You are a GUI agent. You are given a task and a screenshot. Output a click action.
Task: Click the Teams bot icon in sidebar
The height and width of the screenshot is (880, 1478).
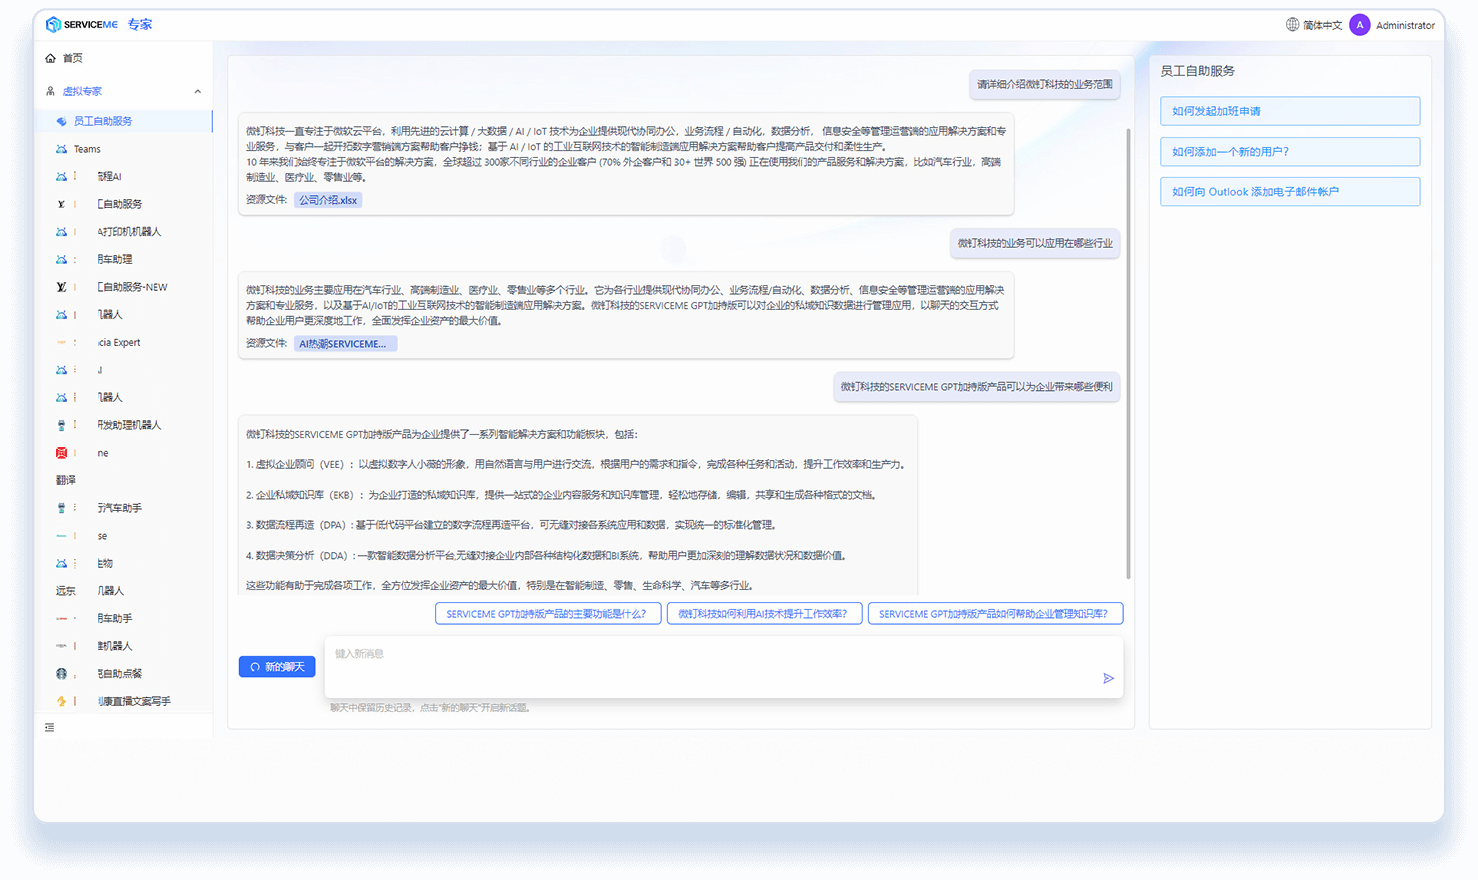(61, 149)
